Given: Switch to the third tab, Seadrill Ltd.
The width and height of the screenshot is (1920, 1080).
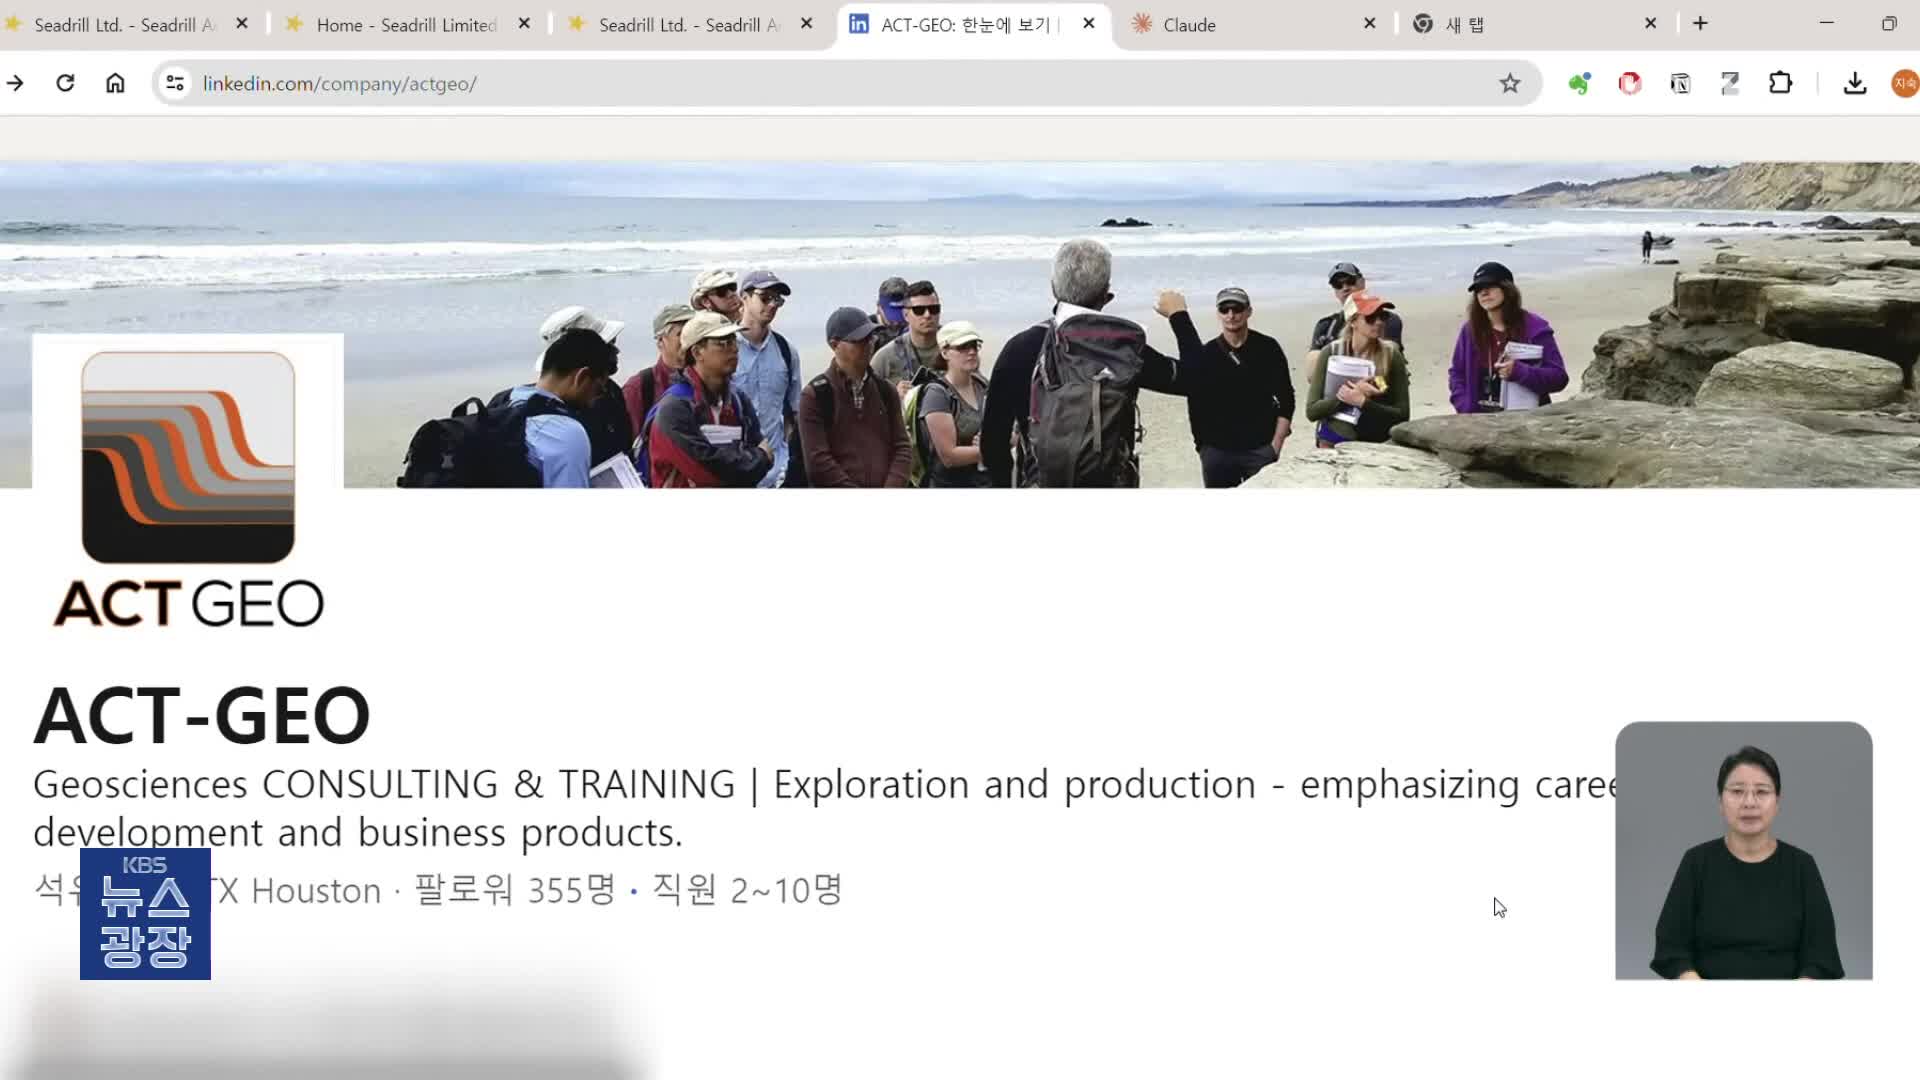Looking at the screenshot, I should (689, 25).
